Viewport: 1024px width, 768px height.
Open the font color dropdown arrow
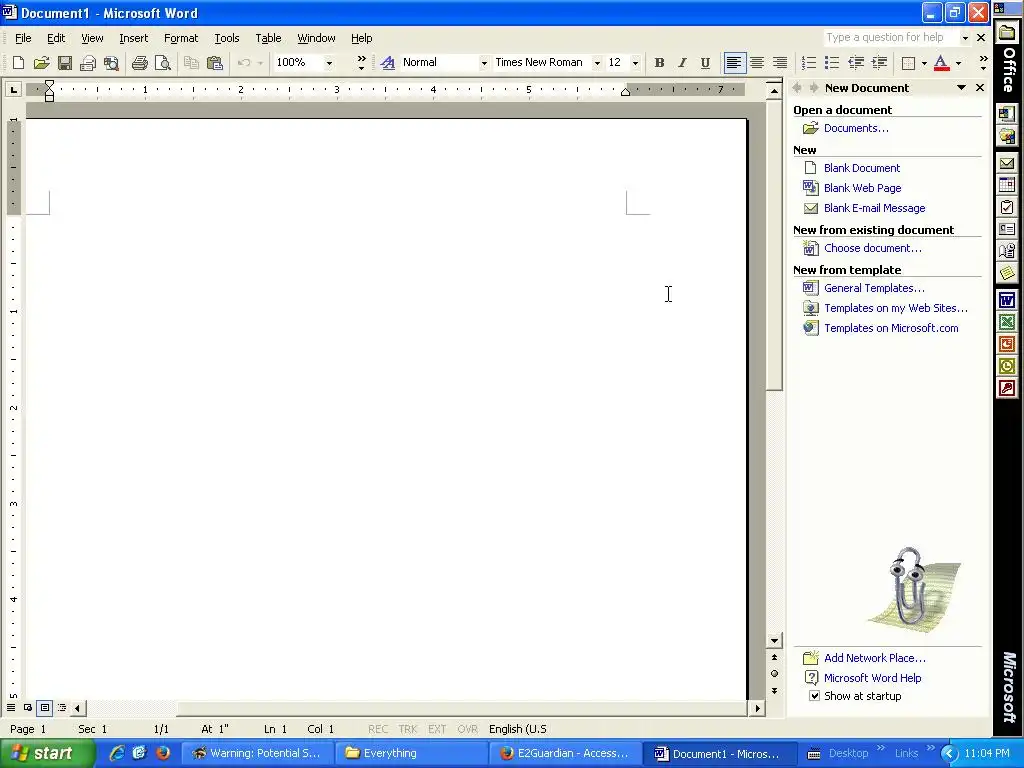[x=958, y=63]
